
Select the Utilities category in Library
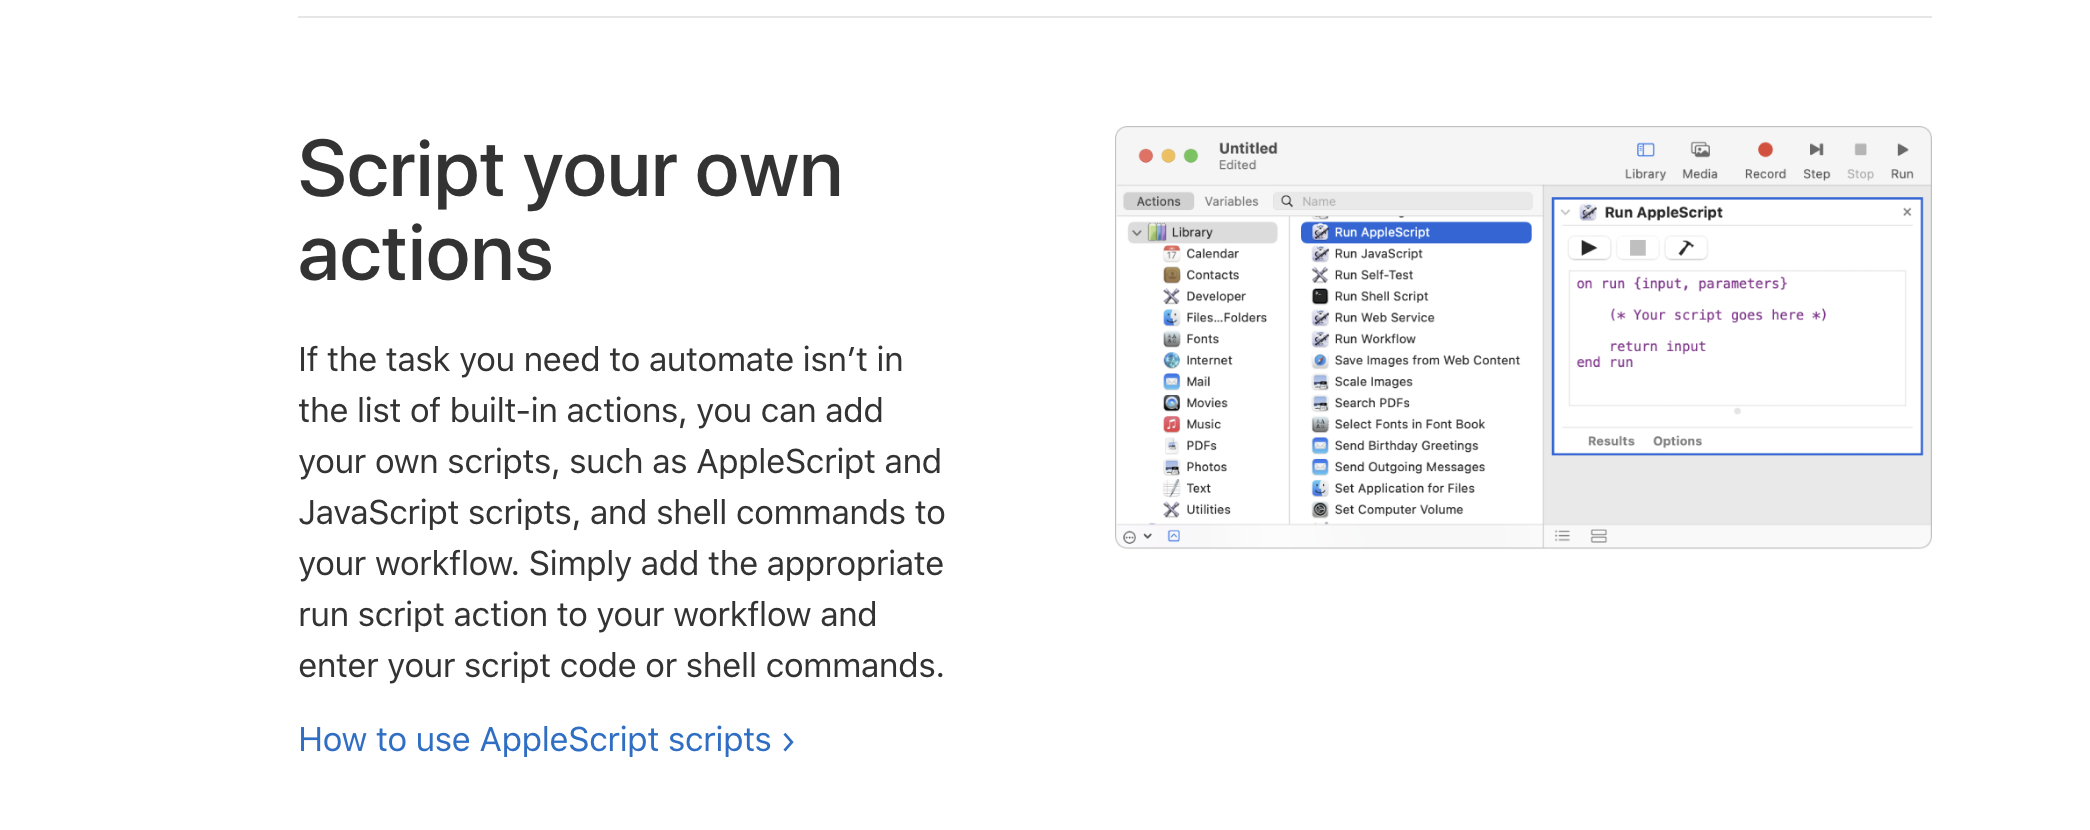(1208, 510)
